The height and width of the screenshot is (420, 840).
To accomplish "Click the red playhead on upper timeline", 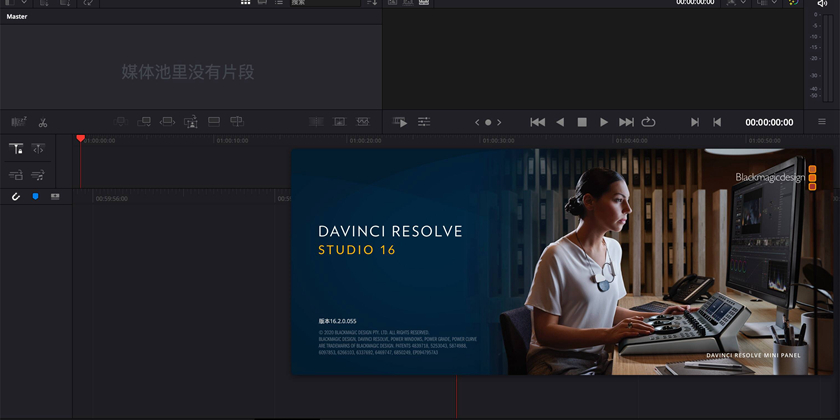I will point(81,139).
